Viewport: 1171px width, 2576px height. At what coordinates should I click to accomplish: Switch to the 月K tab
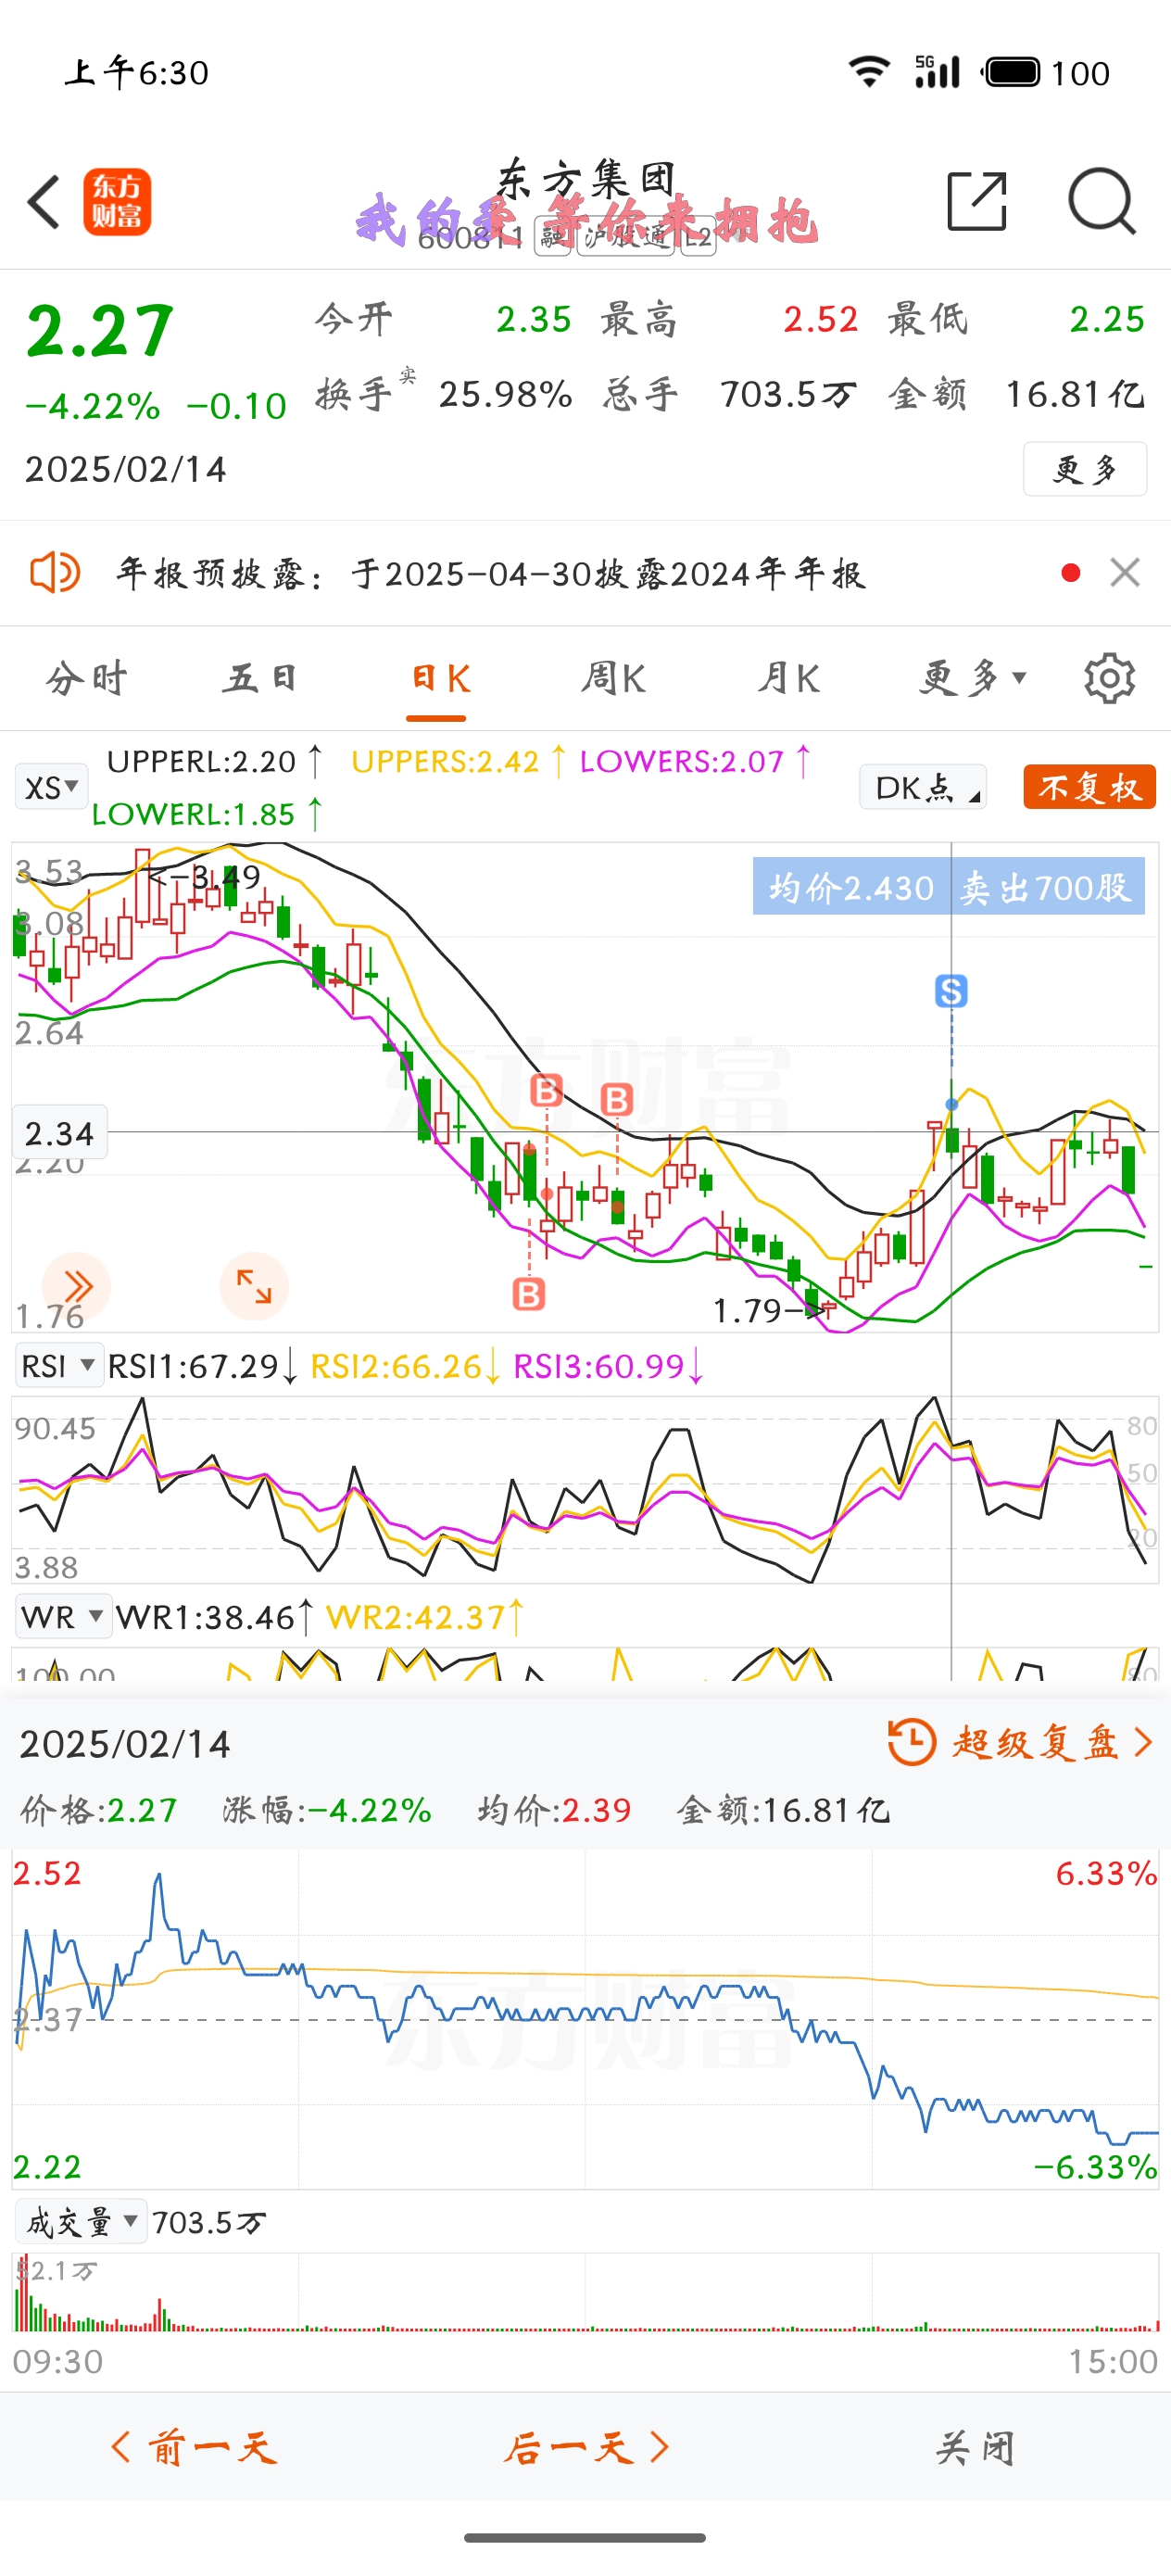point(789,679)
